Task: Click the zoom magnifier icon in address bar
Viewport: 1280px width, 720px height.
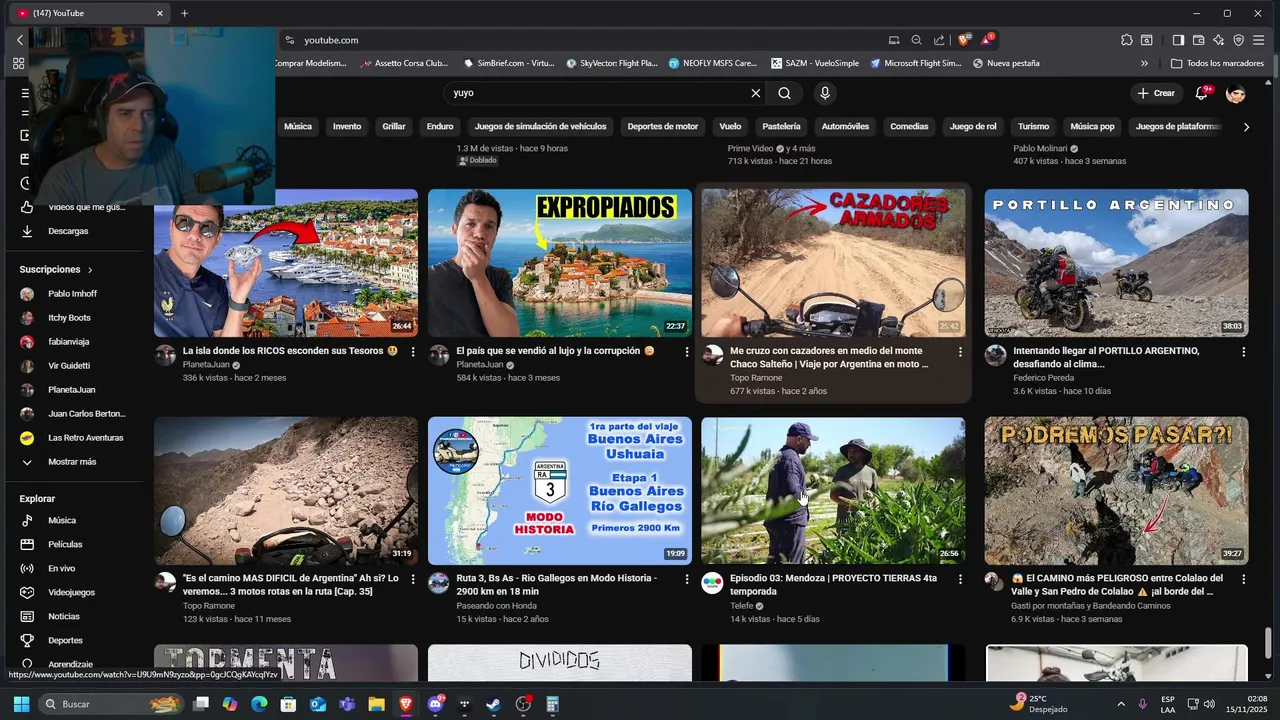Action: 916,40
